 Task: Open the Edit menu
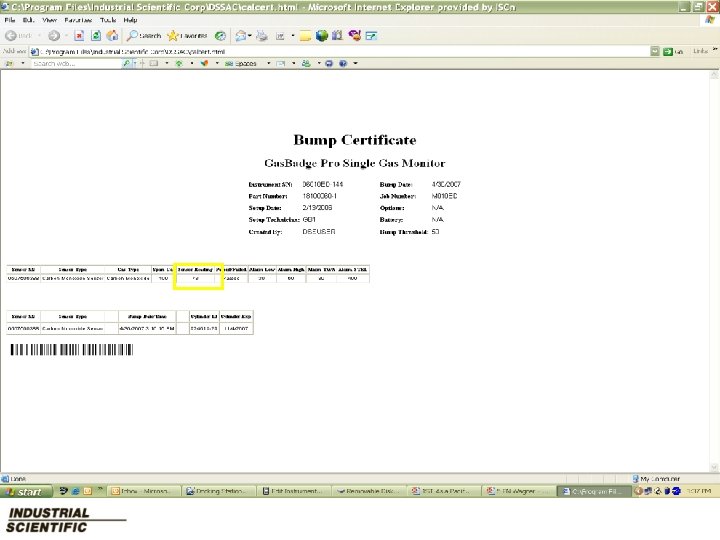point(28,20)
